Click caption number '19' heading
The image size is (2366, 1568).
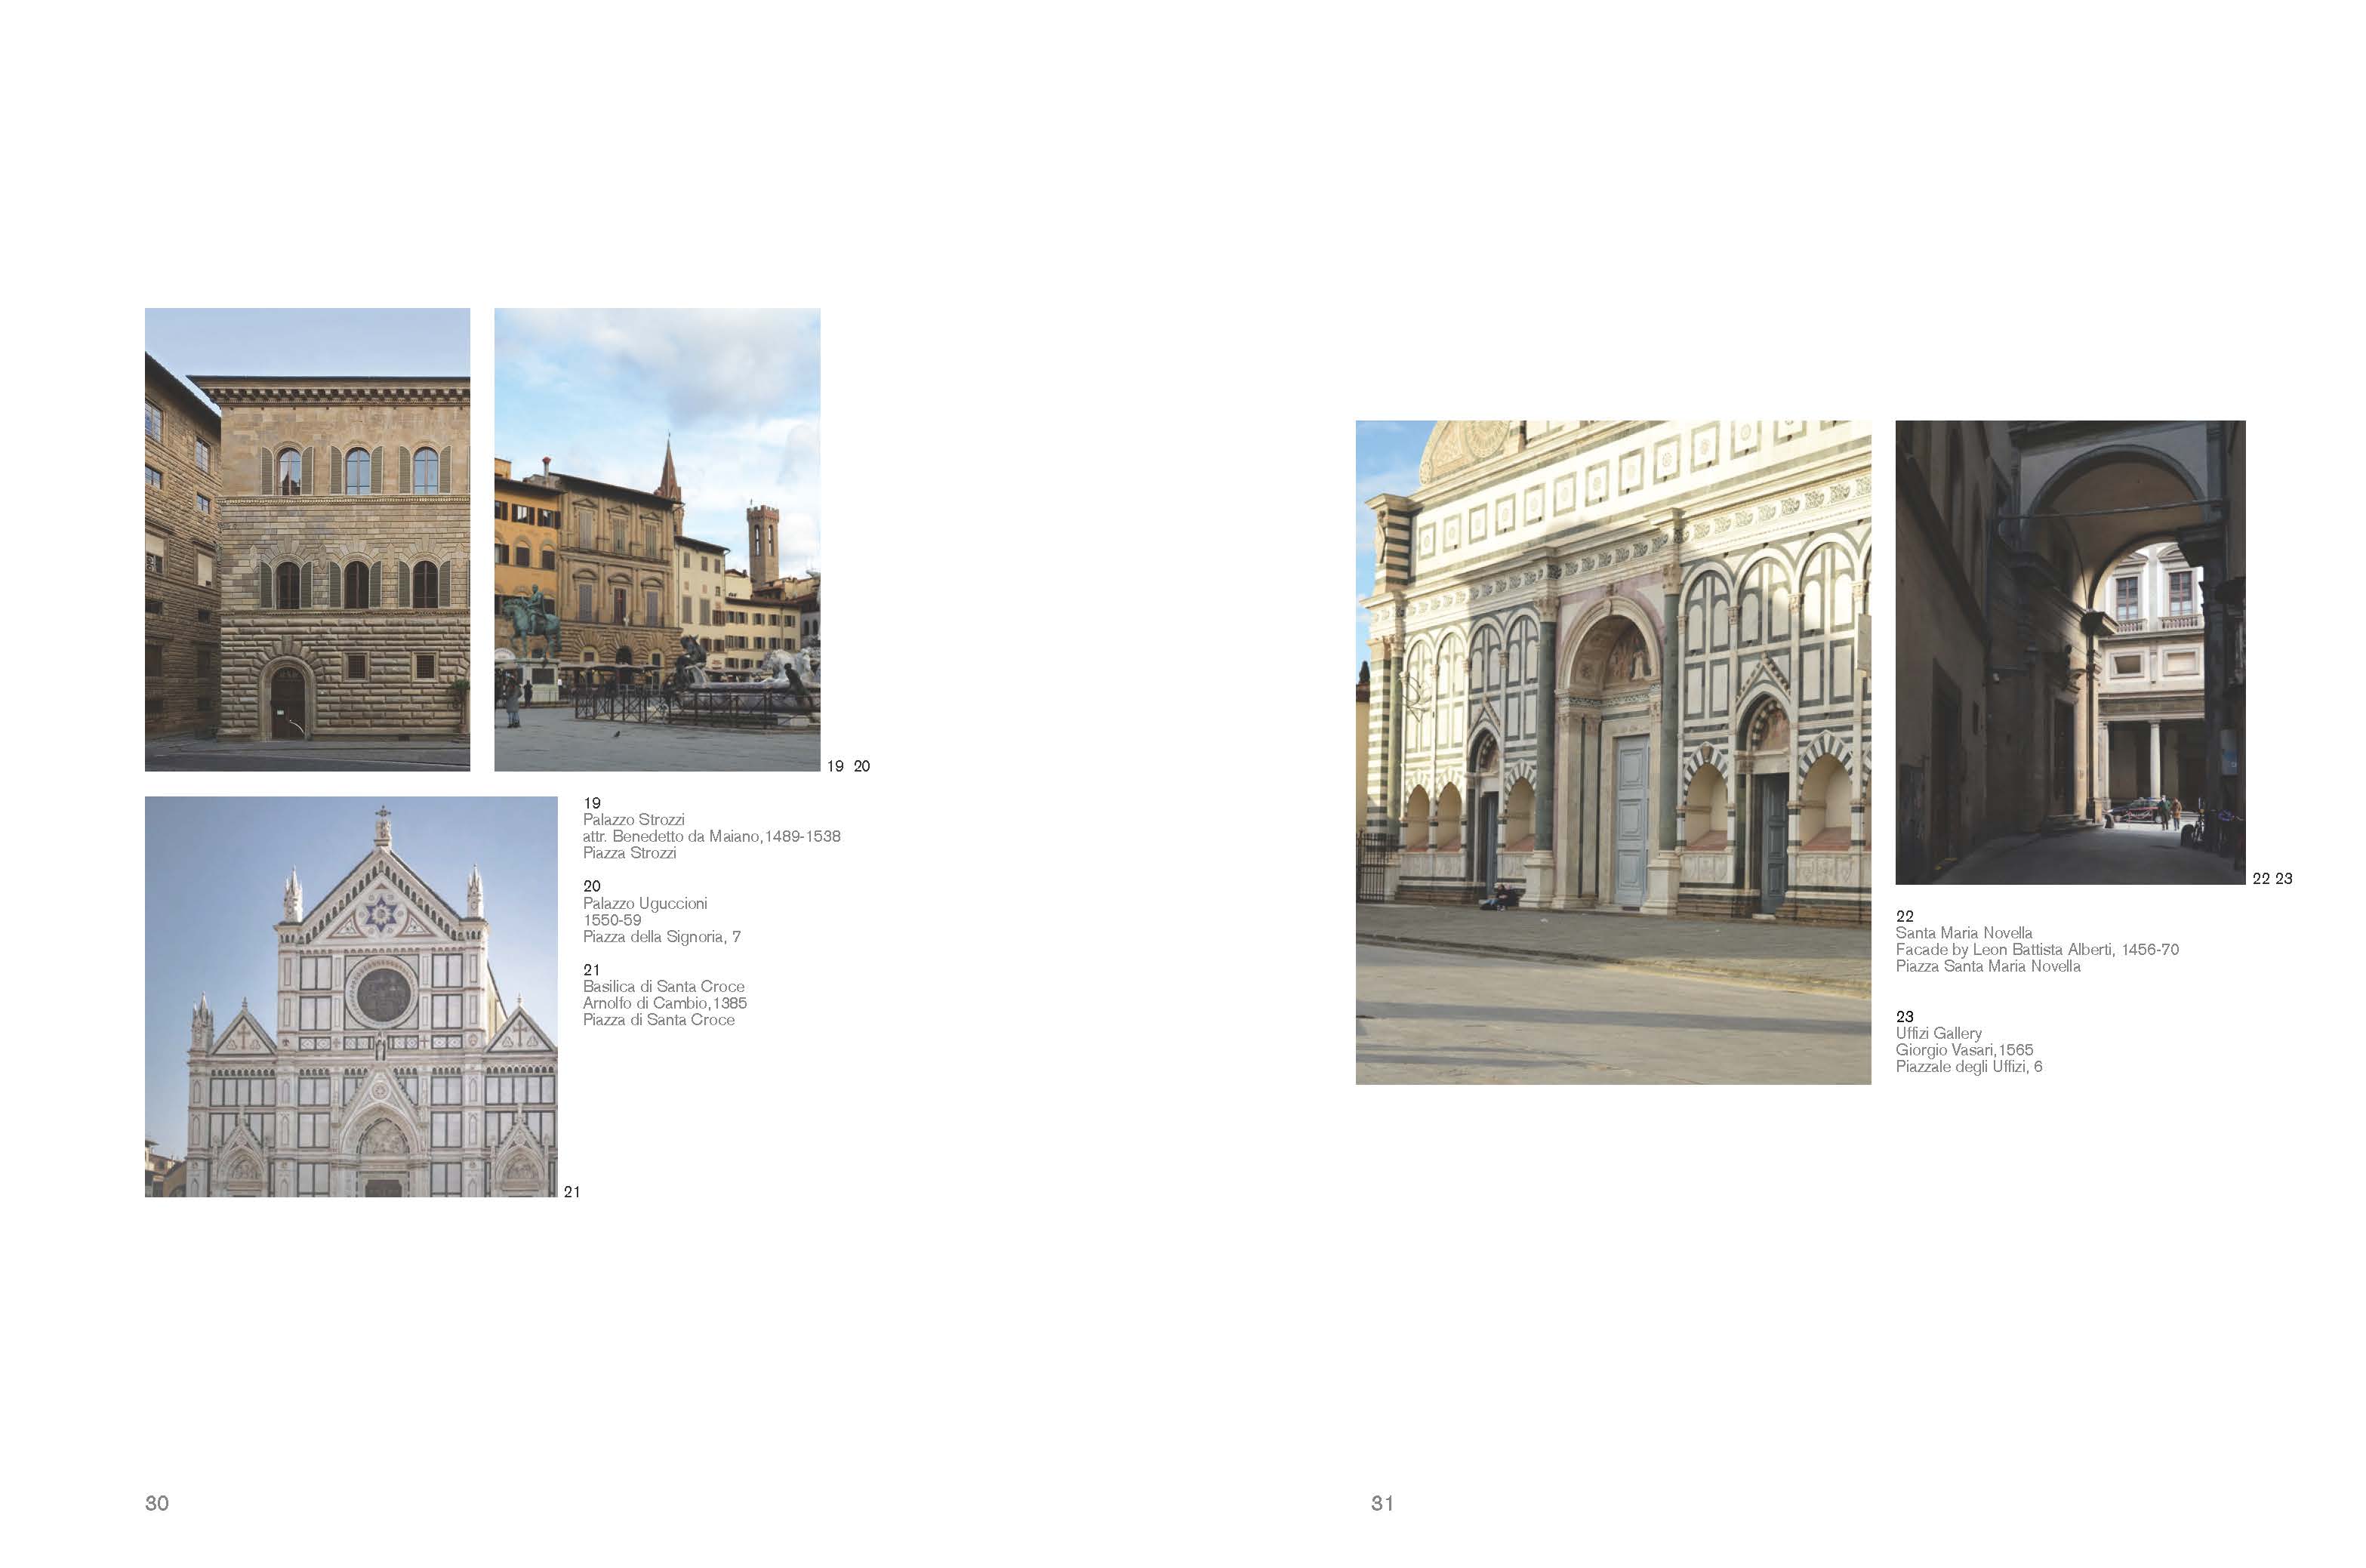pos(592,803)
